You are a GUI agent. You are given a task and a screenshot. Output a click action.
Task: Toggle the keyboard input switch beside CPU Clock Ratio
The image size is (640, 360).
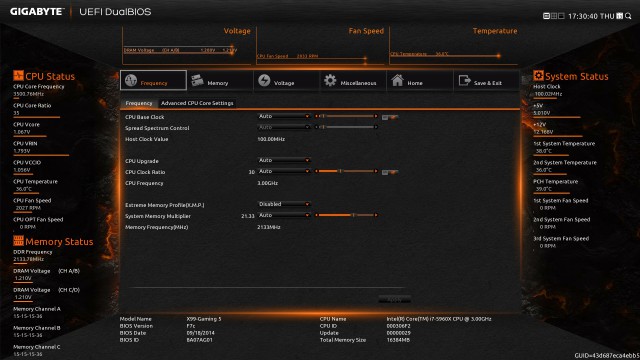pos(390,172)
